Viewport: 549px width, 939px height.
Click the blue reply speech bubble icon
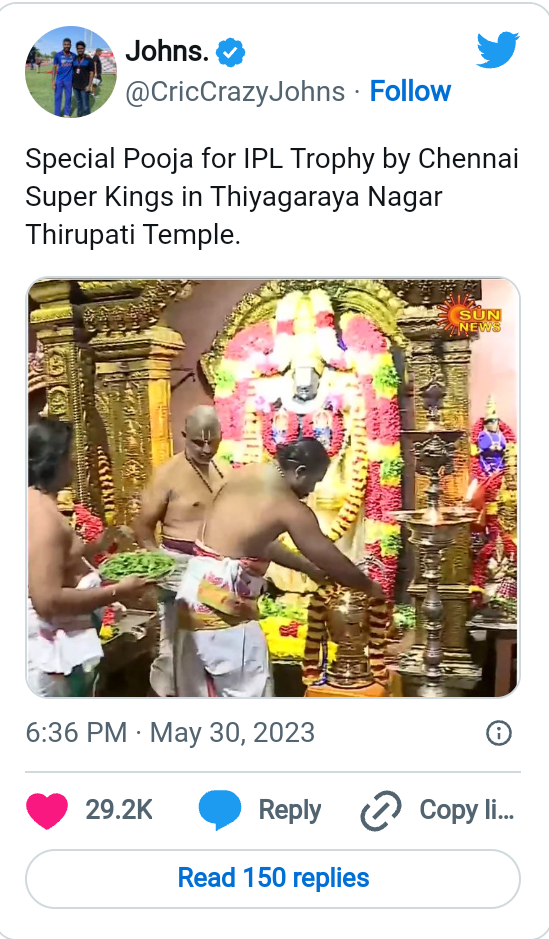[220, 810]
